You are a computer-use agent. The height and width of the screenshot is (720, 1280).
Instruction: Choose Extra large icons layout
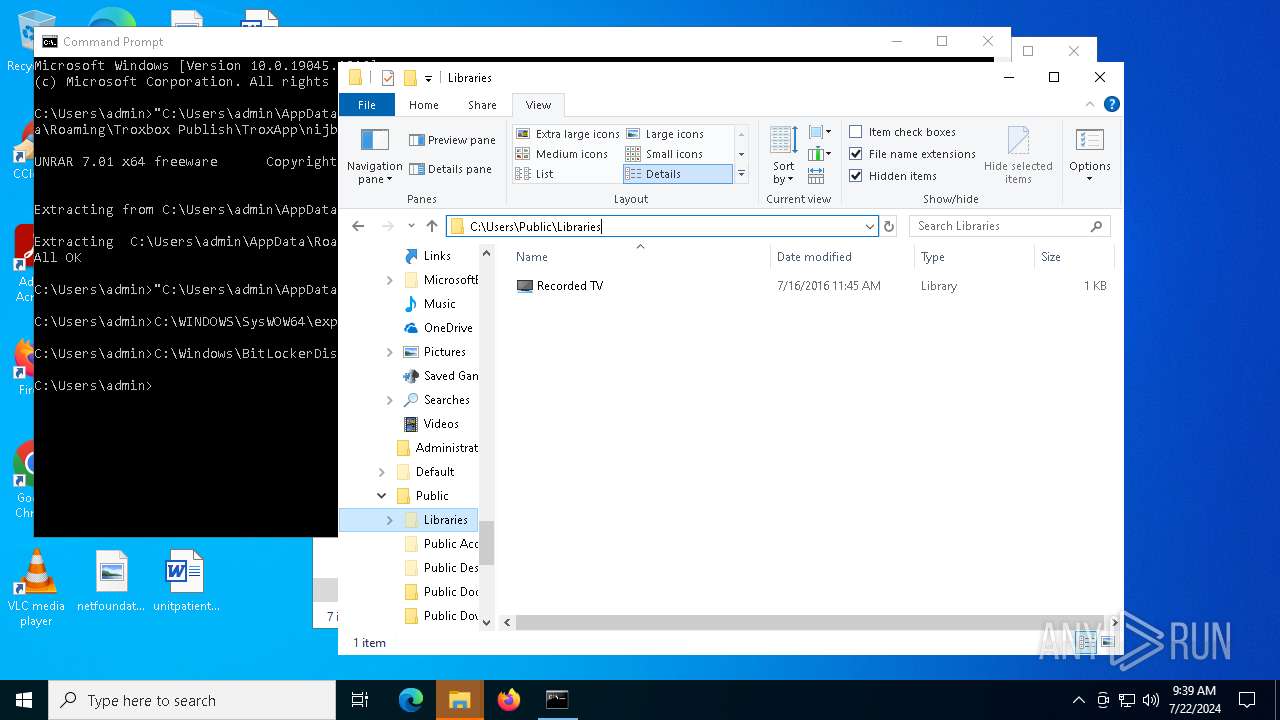click(x=567, y=134)
